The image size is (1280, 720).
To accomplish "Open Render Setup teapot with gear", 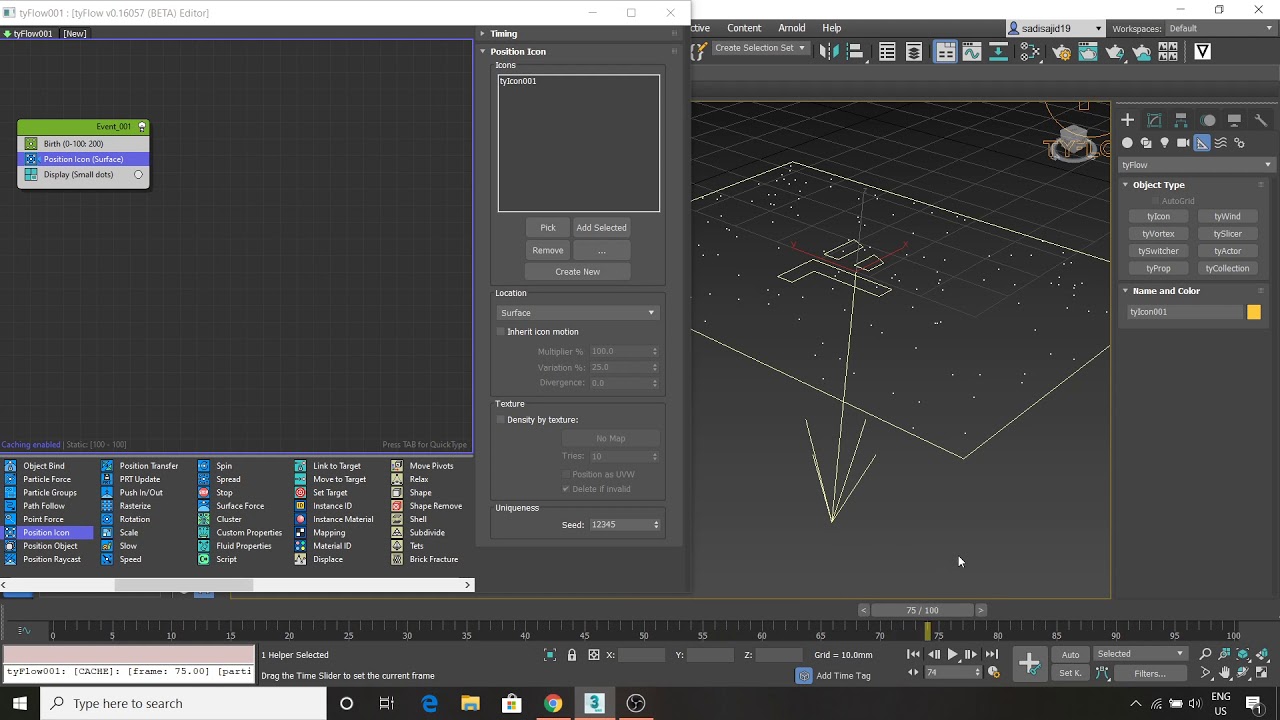I will tap(1061, 52).
